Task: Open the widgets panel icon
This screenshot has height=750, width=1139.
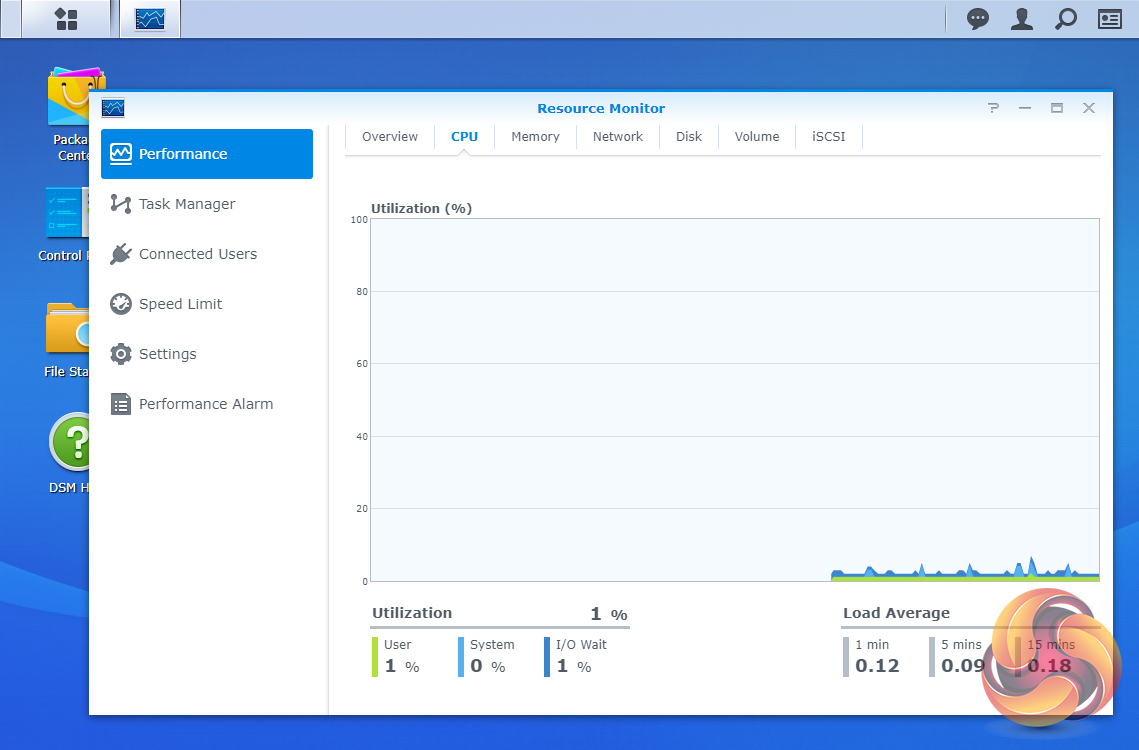Action: (x=1110, y=19)
